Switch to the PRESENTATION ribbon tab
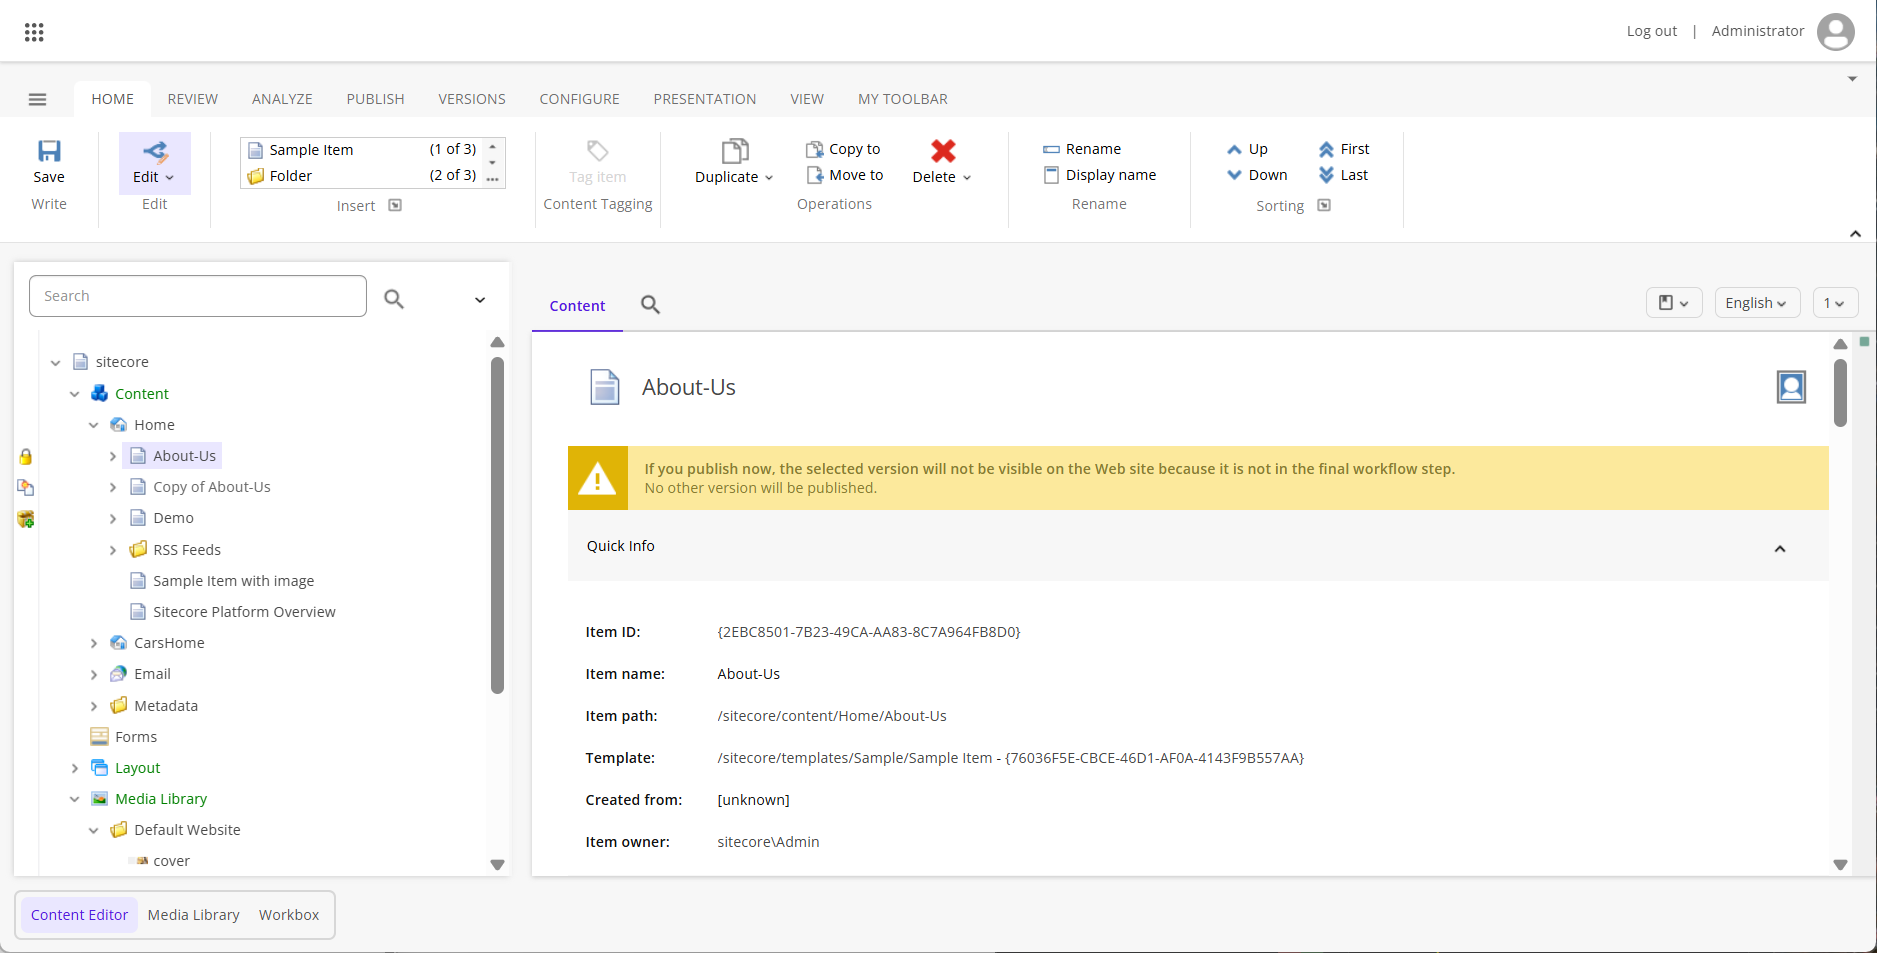 click(705, 99)
